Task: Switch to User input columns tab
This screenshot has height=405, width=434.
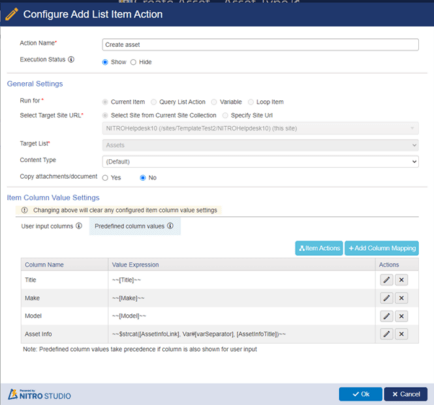Action: click(52, 226)
